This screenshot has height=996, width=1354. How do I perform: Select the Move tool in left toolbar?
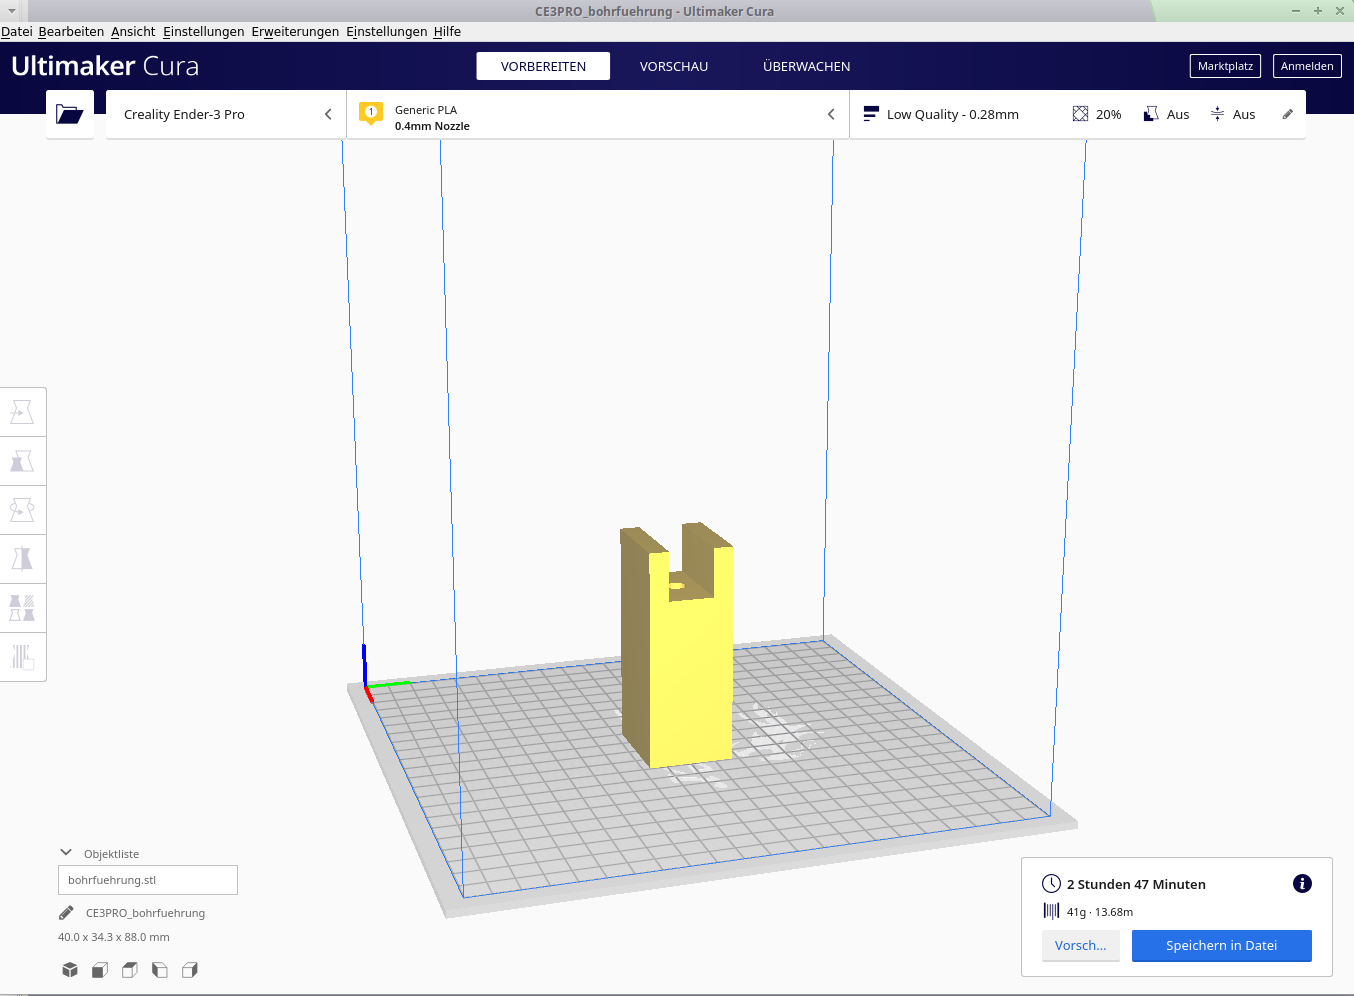pyautogui.click(x=22, y=412)
